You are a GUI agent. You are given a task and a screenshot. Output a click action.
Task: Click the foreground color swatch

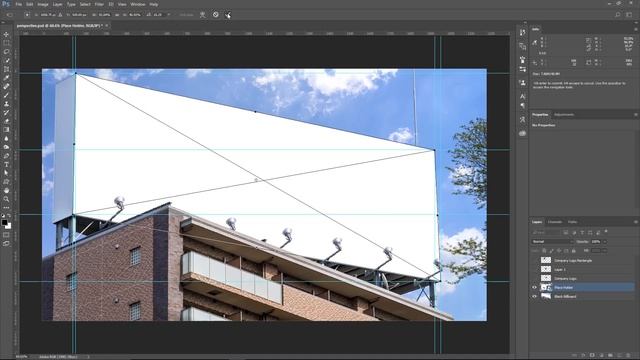(4, 222)
